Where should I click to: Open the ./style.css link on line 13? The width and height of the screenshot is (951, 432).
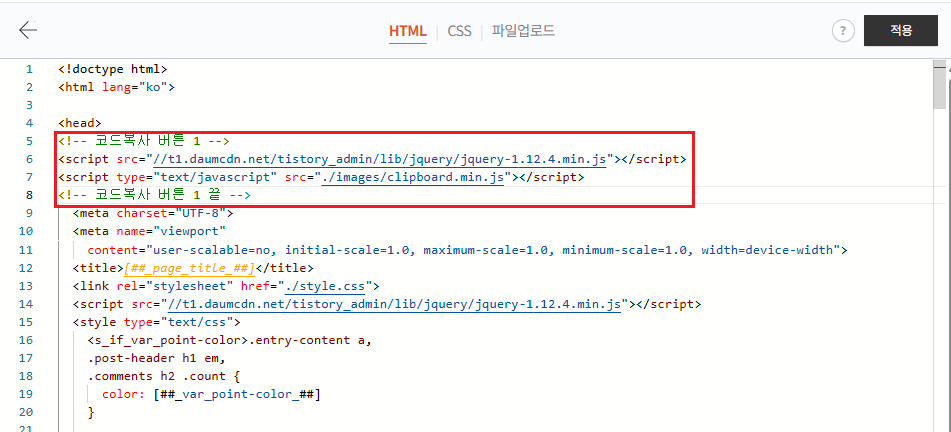[x=324, y=286]
